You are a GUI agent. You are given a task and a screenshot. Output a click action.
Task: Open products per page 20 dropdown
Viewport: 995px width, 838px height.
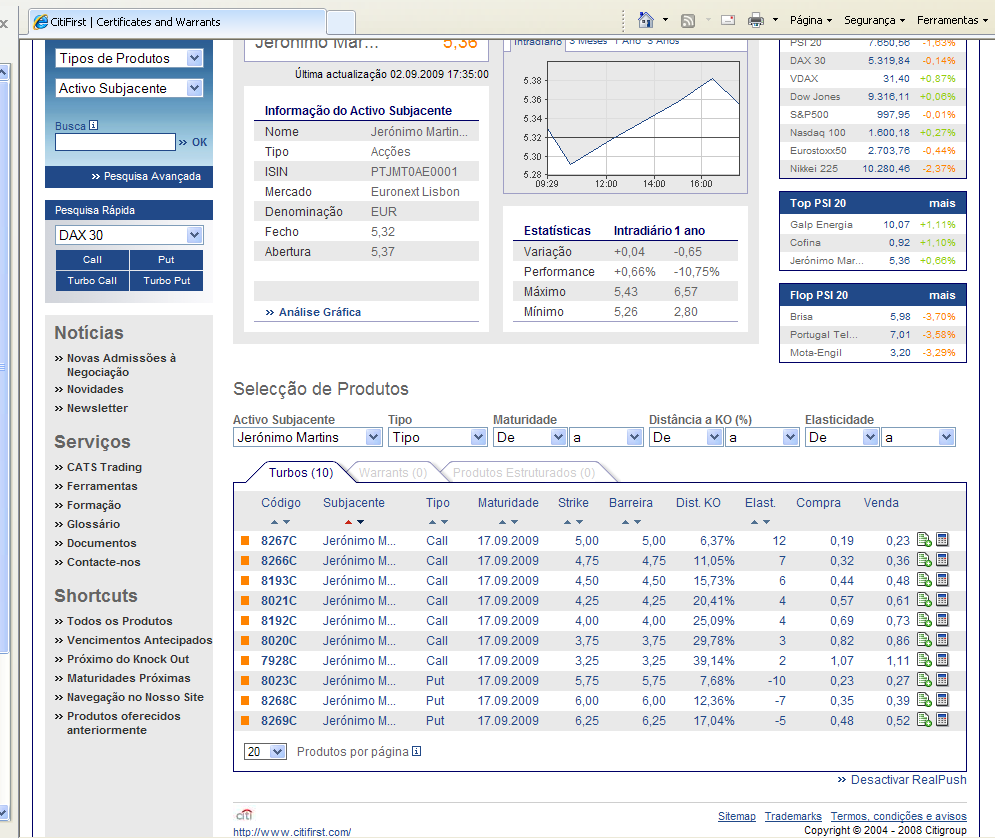[x=265, y=752]
